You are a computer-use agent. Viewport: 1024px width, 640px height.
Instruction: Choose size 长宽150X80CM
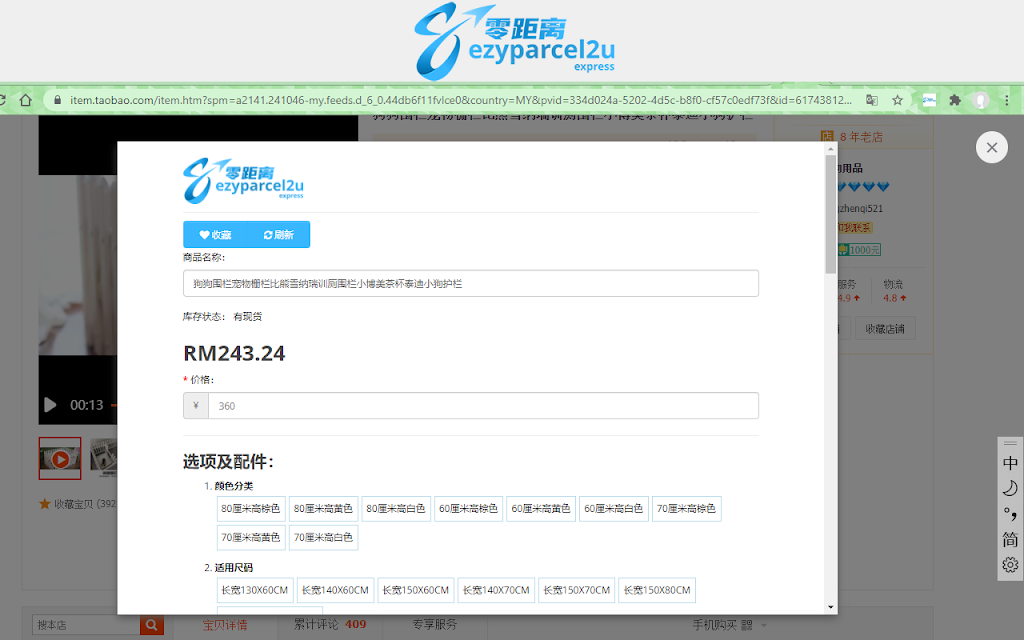point(657,590)
